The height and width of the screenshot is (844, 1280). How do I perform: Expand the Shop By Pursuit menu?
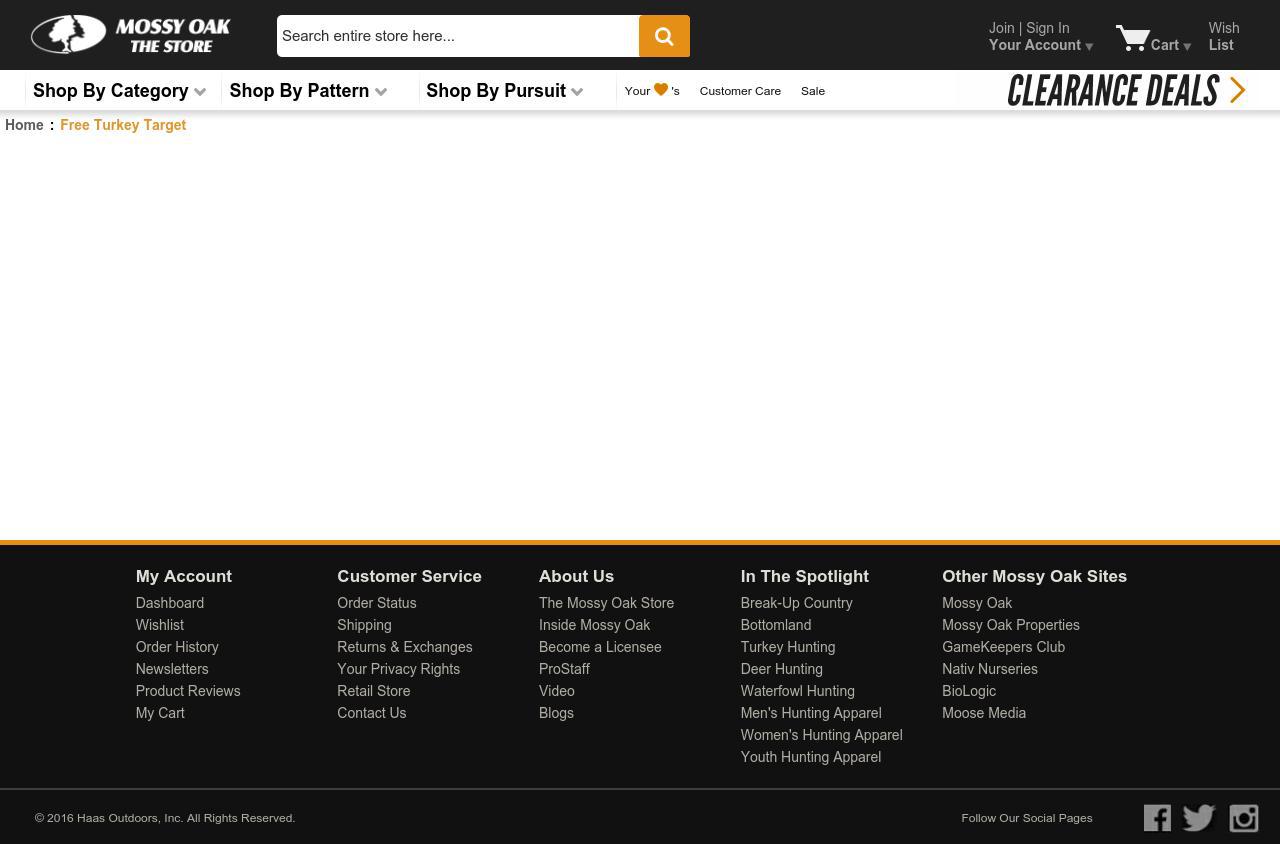pyautogui.click(x=504, y=91)
